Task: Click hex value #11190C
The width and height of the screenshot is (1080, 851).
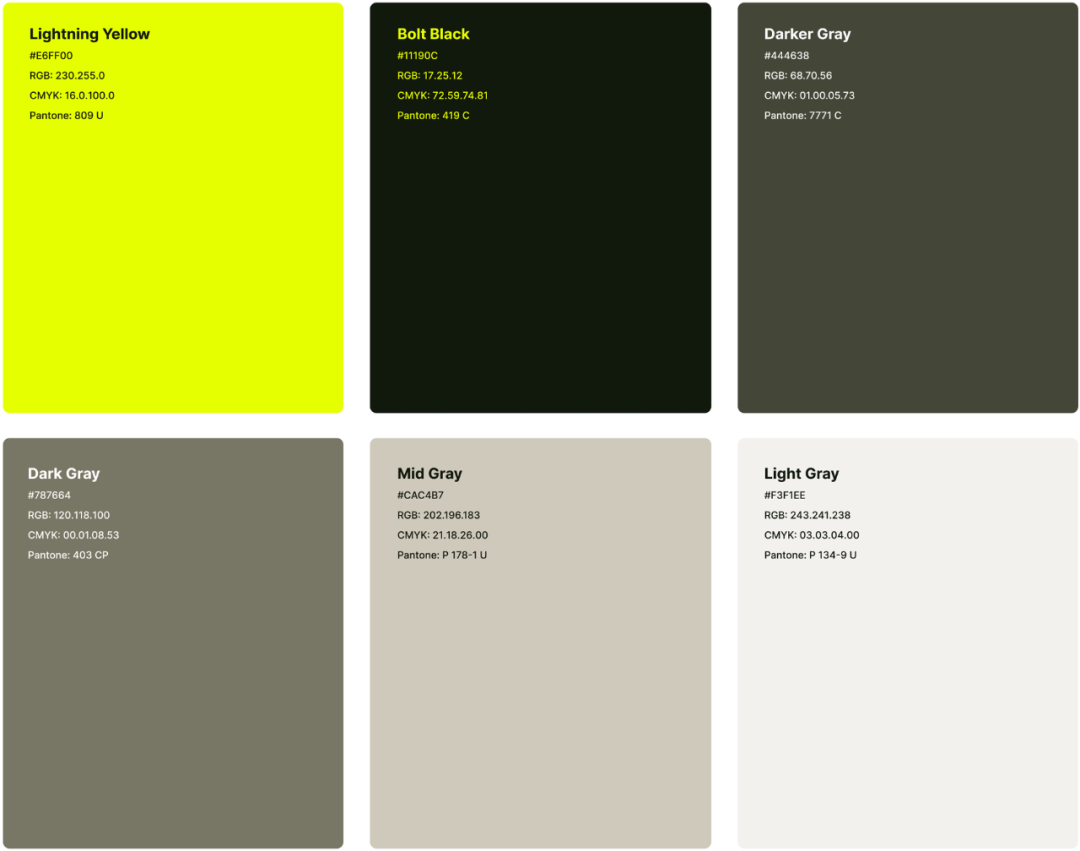Action: click(x=417, y=56)
